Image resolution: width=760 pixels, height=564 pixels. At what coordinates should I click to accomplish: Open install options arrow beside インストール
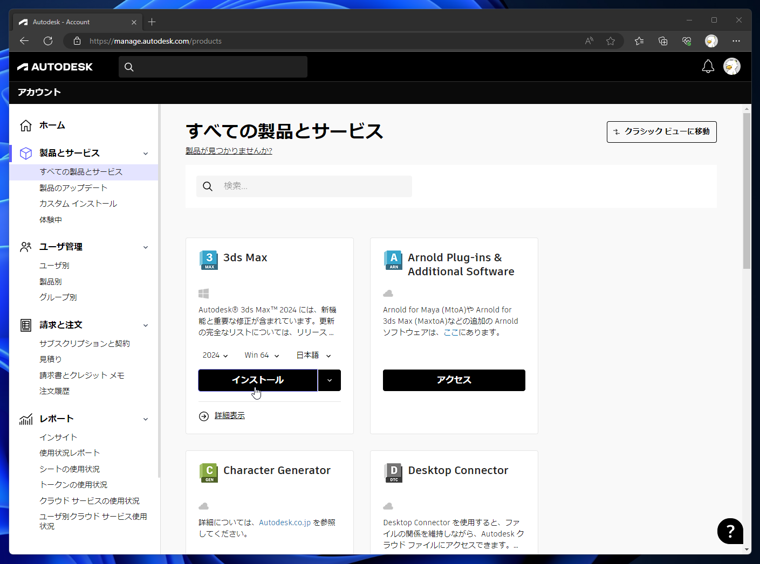[x=330, y=380]
